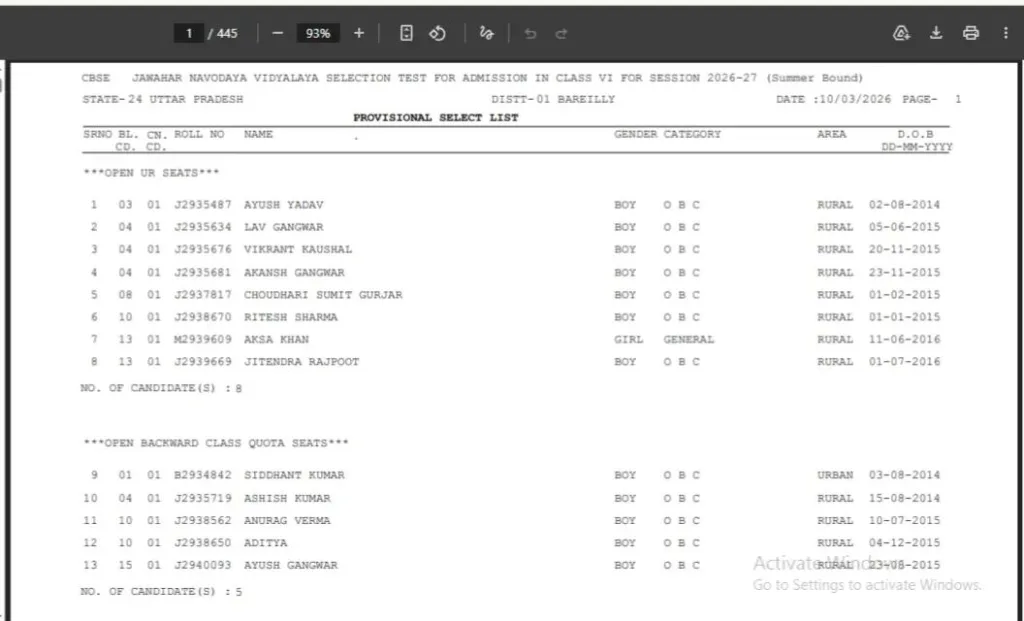Open the three-dot more actions menu
1024x621 pixels.
[x=1005, y=33]
